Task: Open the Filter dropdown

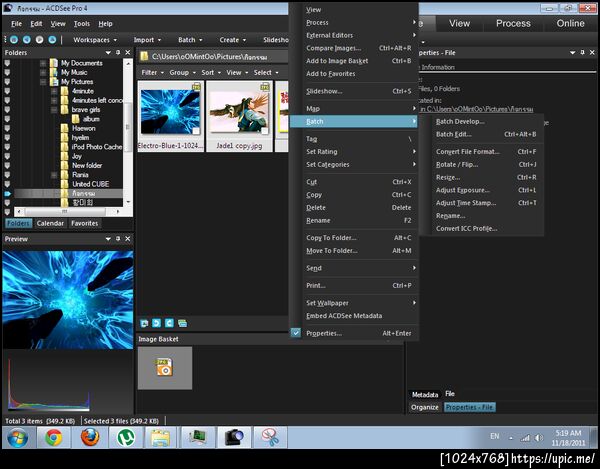Action: click(x=152, y=72)
